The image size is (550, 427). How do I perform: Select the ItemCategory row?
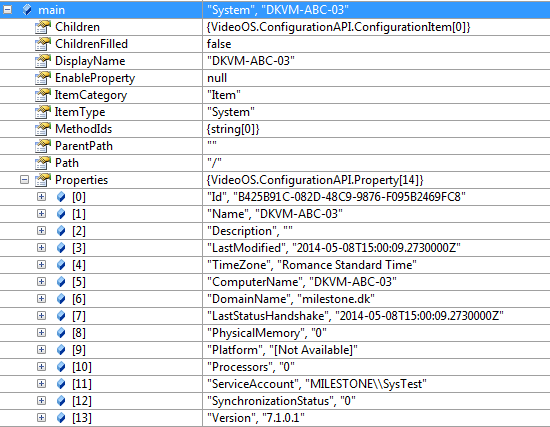(275, 95)
